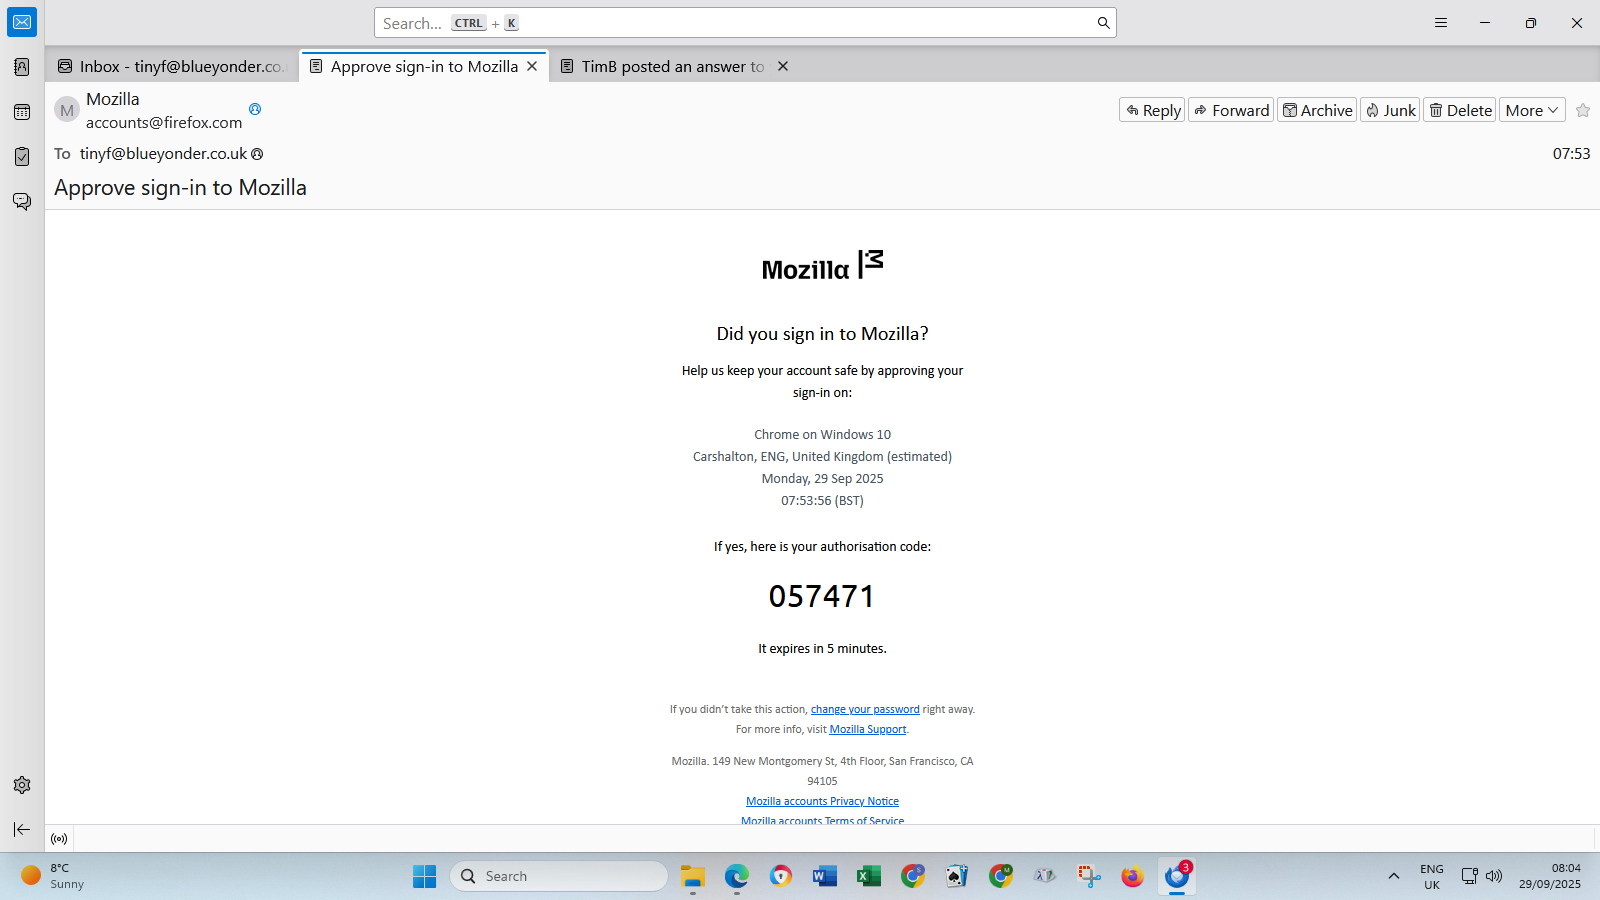The image size is (1600, 900).
Task: Mark the message as Junk
Action: (1390, 110)
